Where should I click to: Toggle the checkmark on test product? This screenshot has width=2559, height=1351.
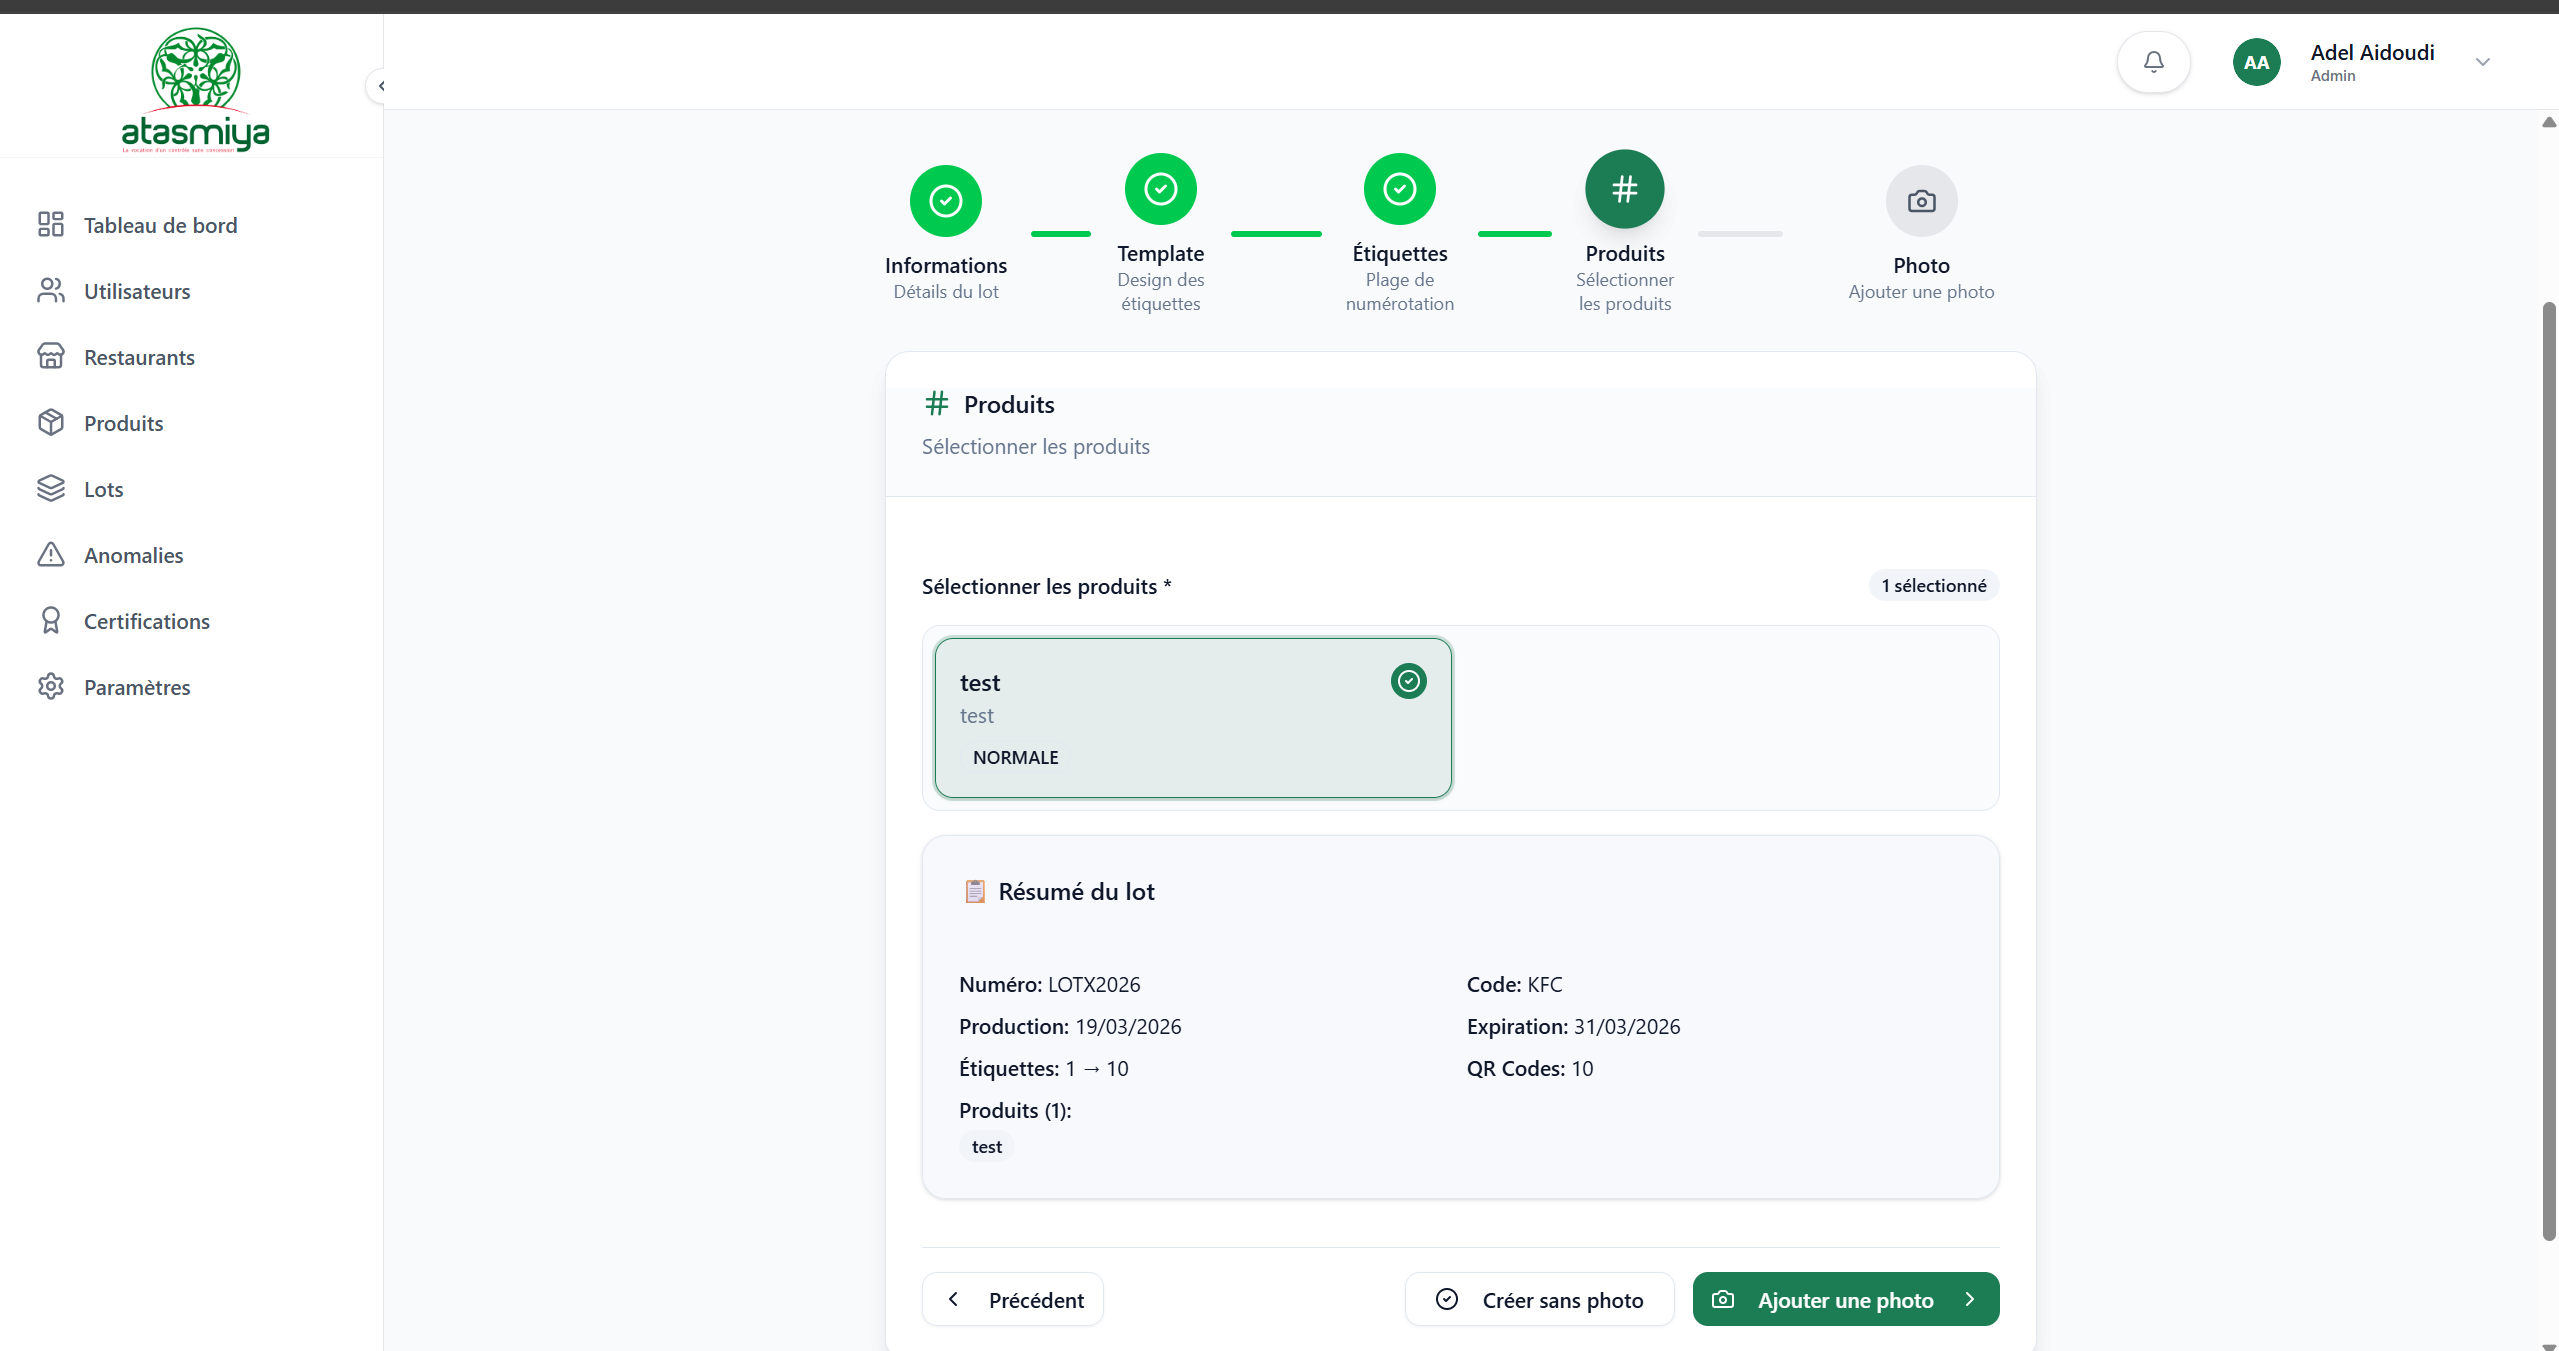[x=1408, y=681]
